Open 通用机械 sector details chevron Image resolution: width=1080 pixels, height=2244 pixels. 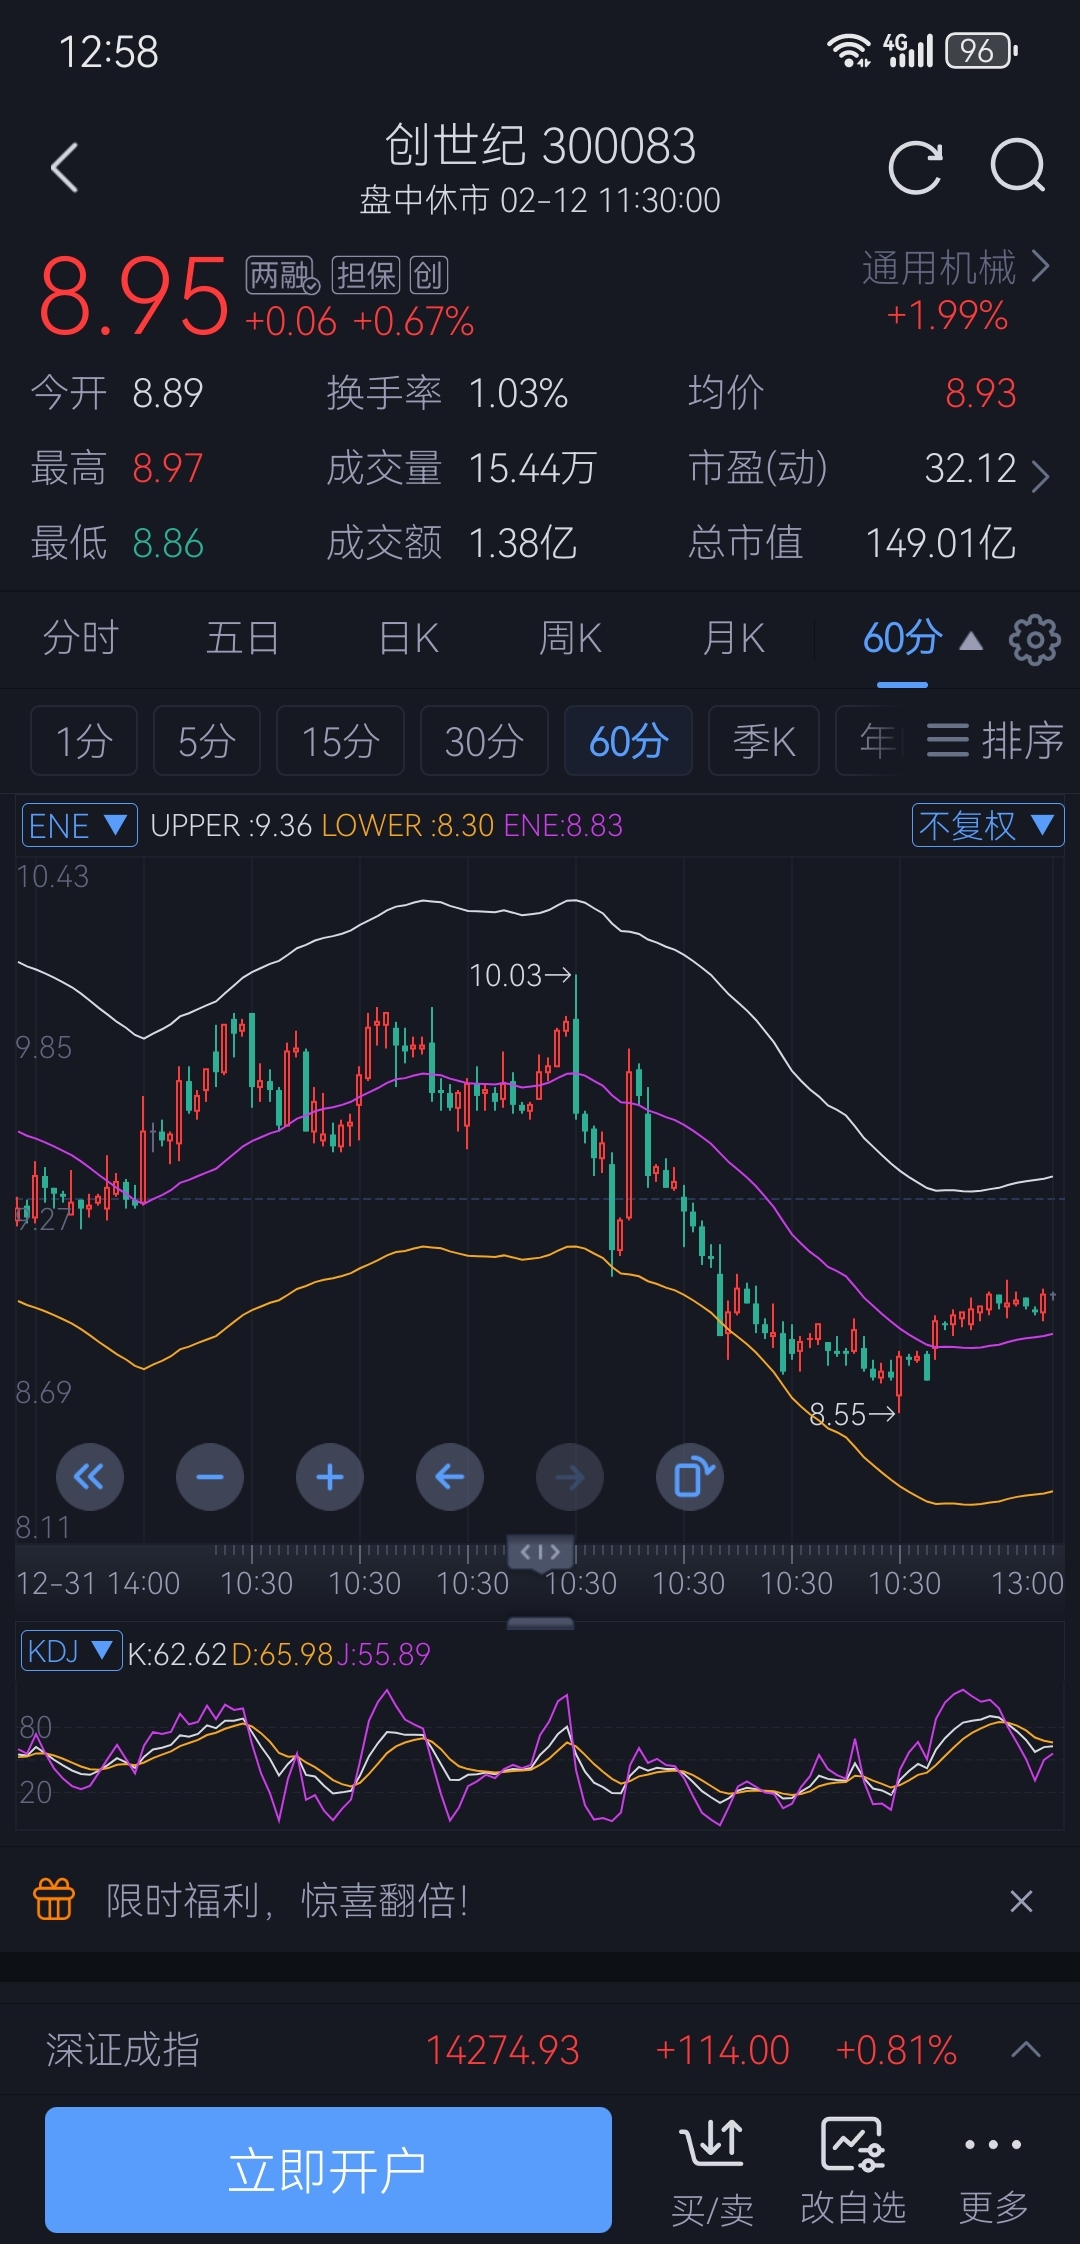(1041, 267)
